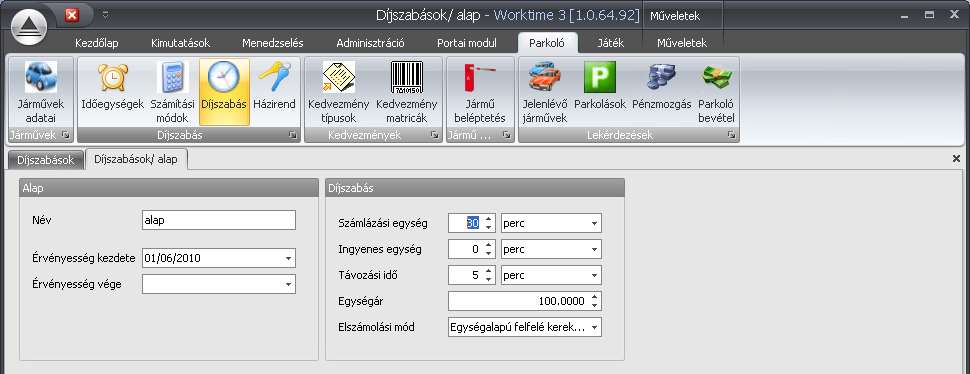Viewport: 970px width, 374px height.
Task: Switch to the Adminisztráció ribbon tab
Action: pos(371,43)
